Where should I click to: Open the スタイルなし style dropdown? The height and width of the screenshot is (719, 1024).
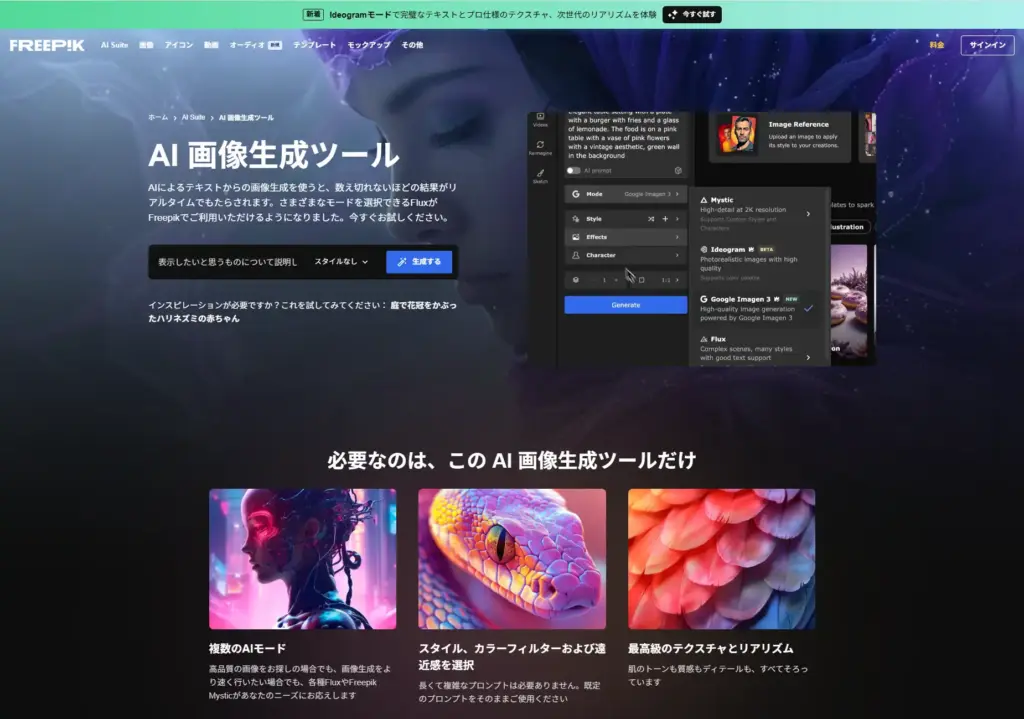342,262
